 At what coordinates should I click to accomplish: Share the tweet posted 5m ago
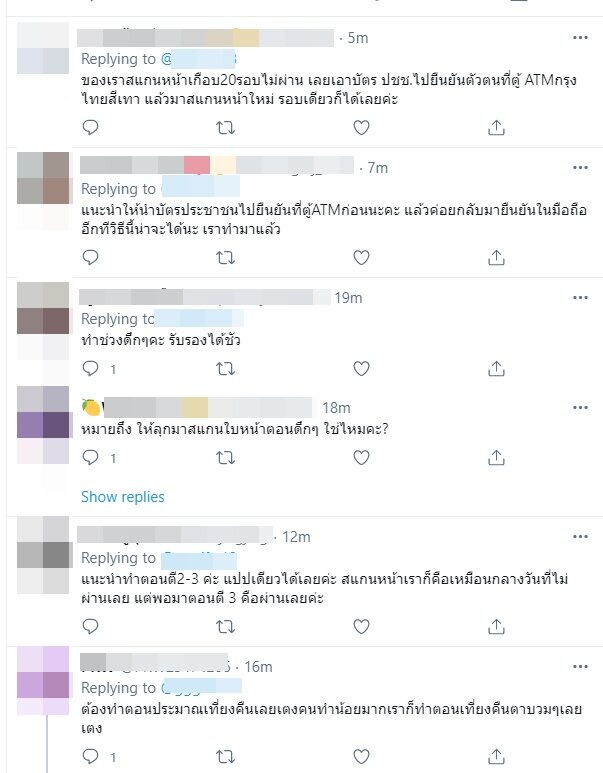[x=496, y=128]
